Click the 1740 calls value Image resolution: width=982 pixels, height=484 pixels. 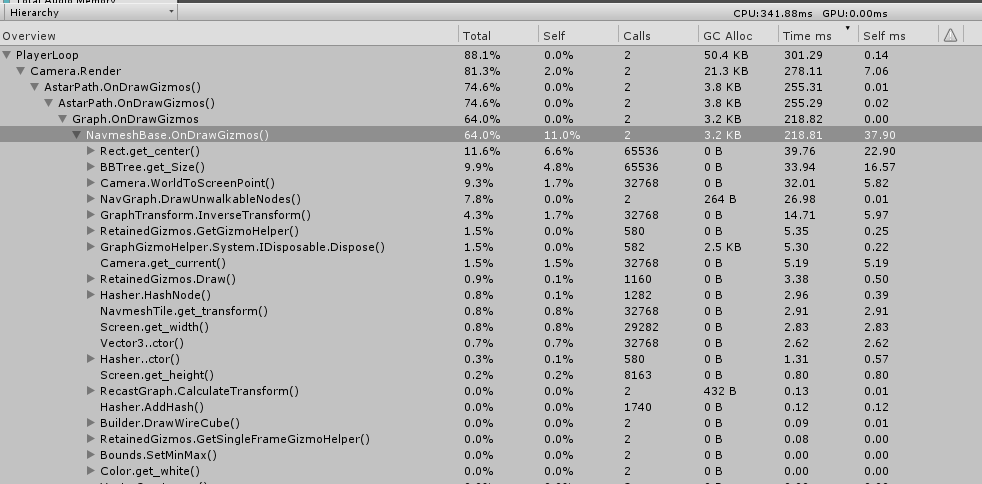point(638,407)
